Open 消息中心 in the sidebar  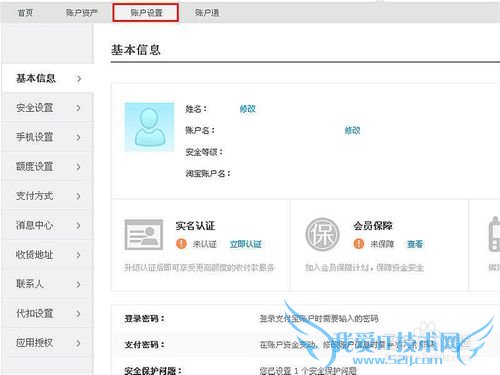47,226
